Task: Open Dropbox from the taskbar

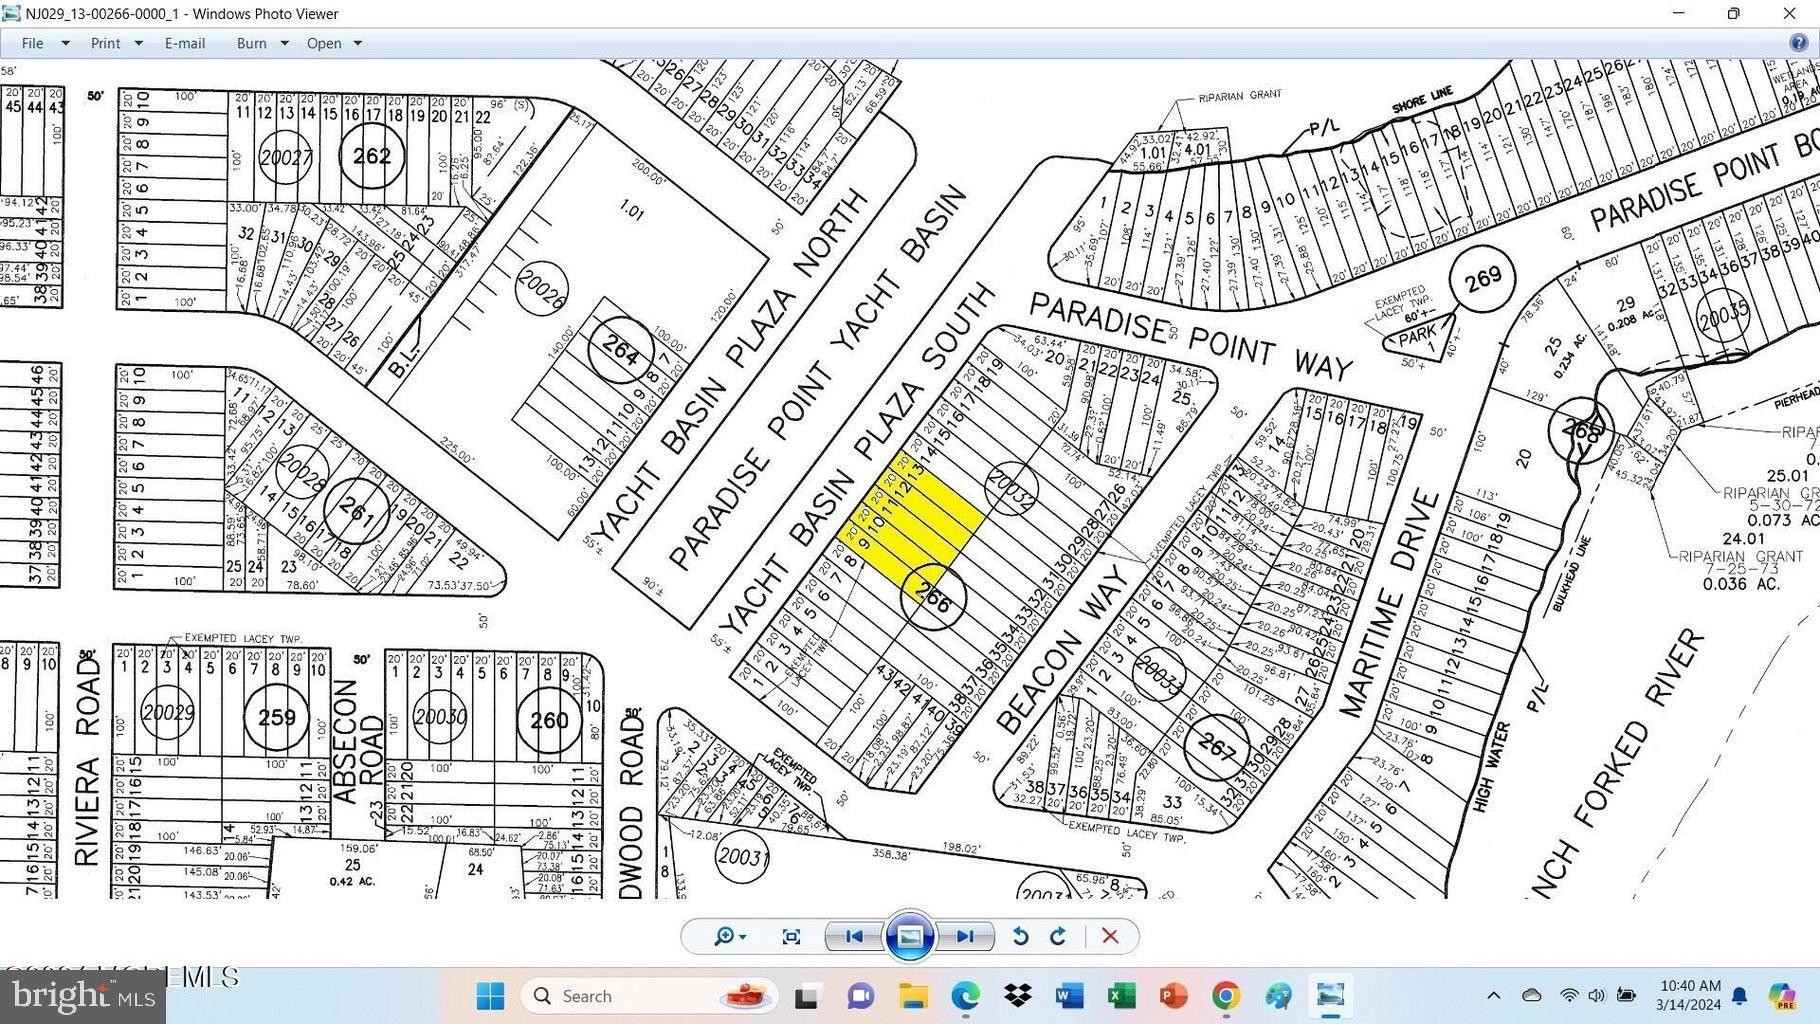Action: [1018, 996]
